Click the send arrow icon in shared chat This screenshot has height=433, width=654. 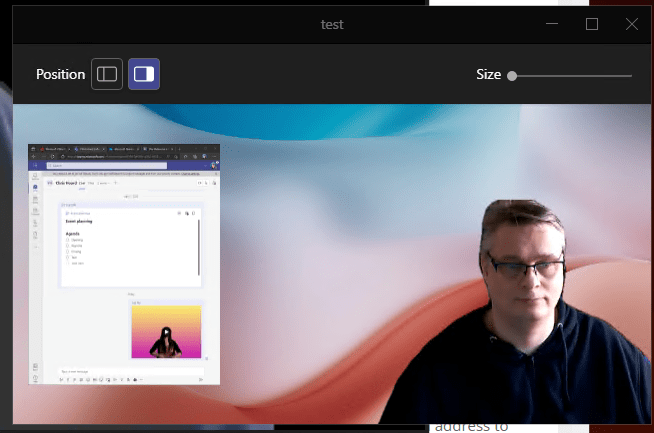(201, 380)
